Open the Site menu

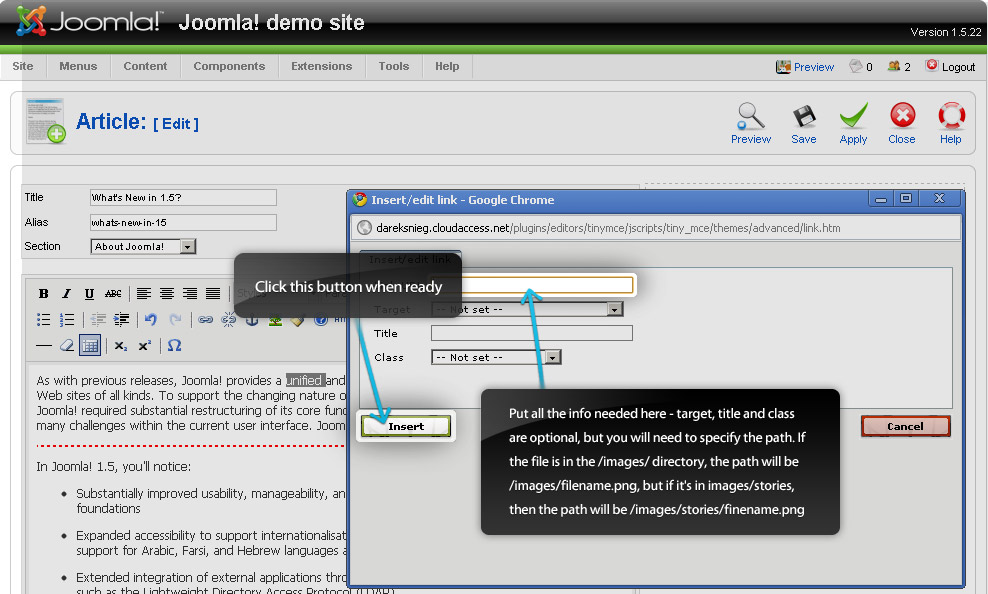click(x=23, y=66)
